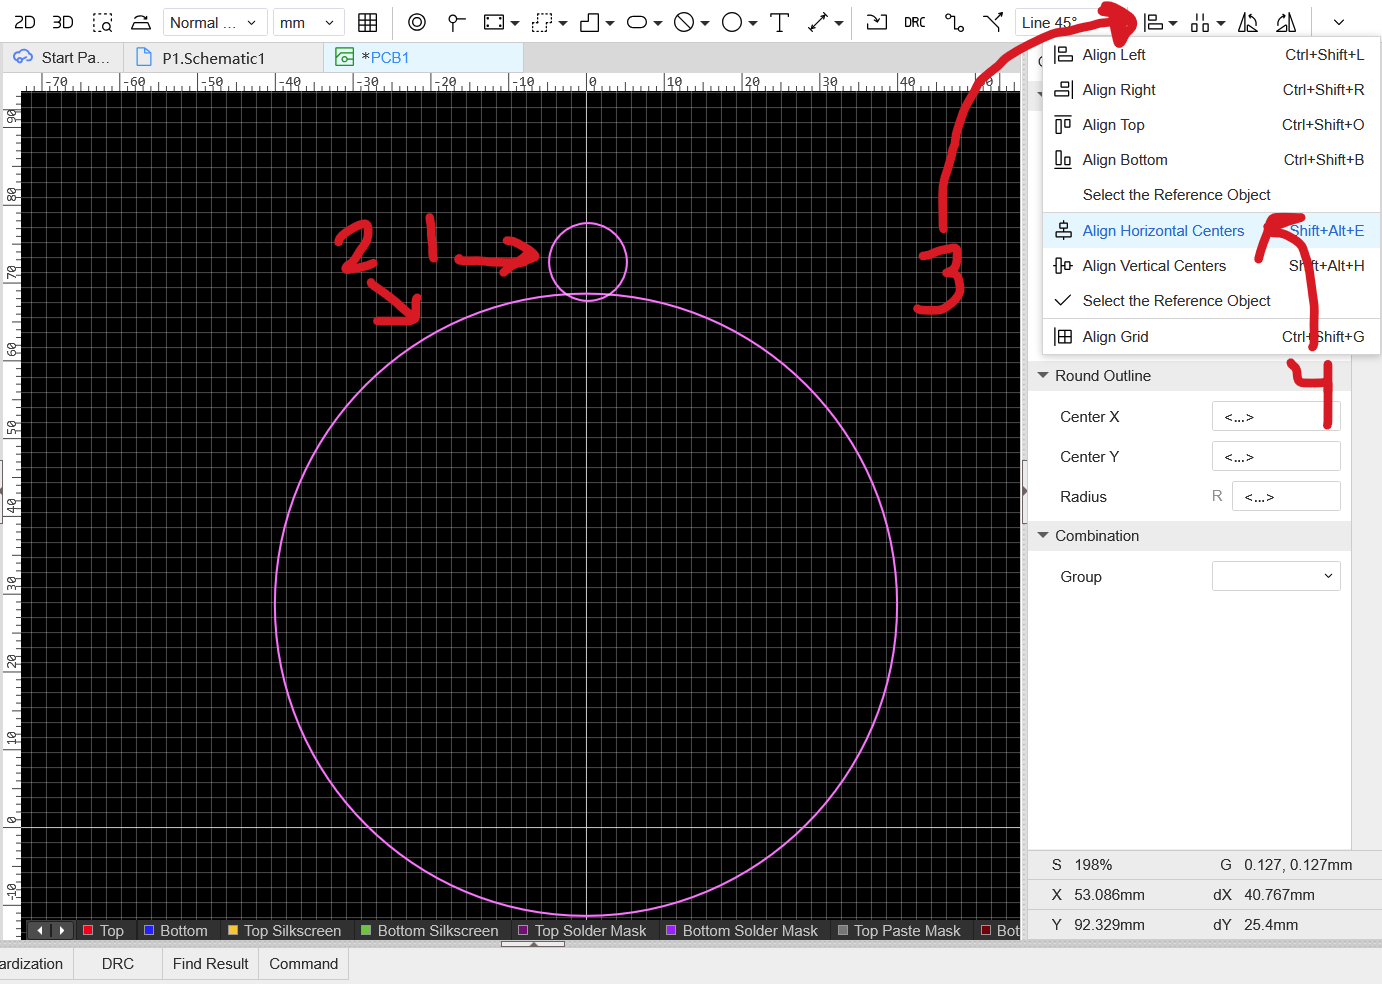
Task: Select the circle drawing tool
Action: [732, 22]
